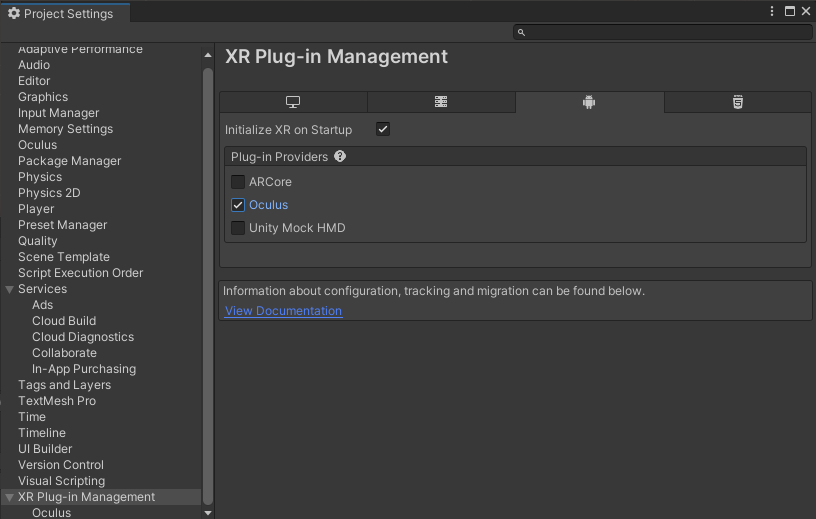Toggle Initialize XR on Startup checkbox
816x519 pixels.
[383, 129]
